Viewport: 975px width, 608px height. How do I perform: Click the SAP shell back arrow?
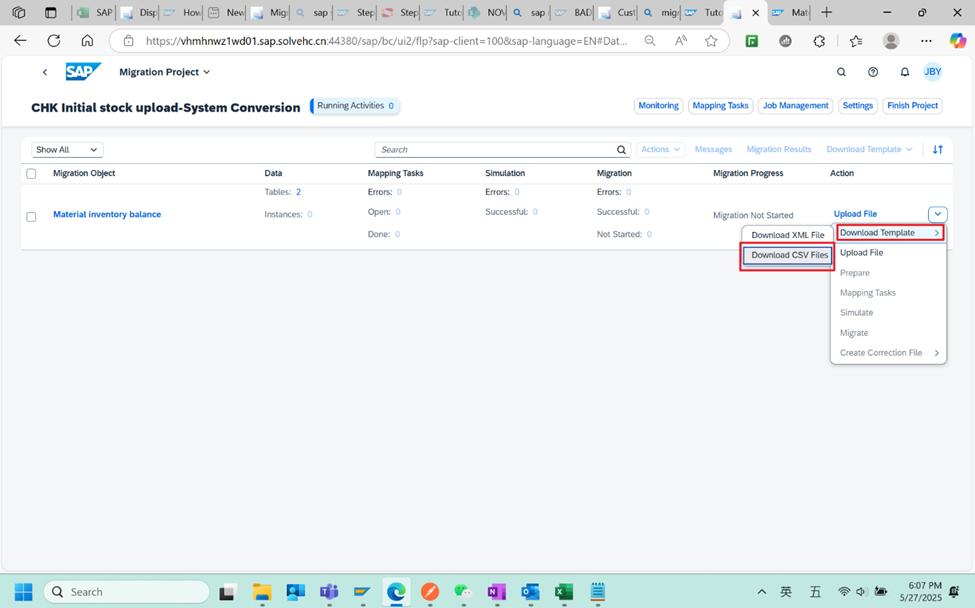[x=45, y=72]
